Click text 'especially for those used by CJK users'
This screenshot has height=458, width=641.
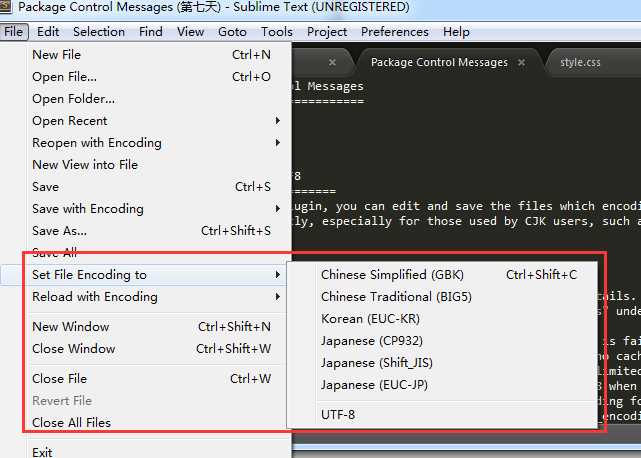(457, 222)
